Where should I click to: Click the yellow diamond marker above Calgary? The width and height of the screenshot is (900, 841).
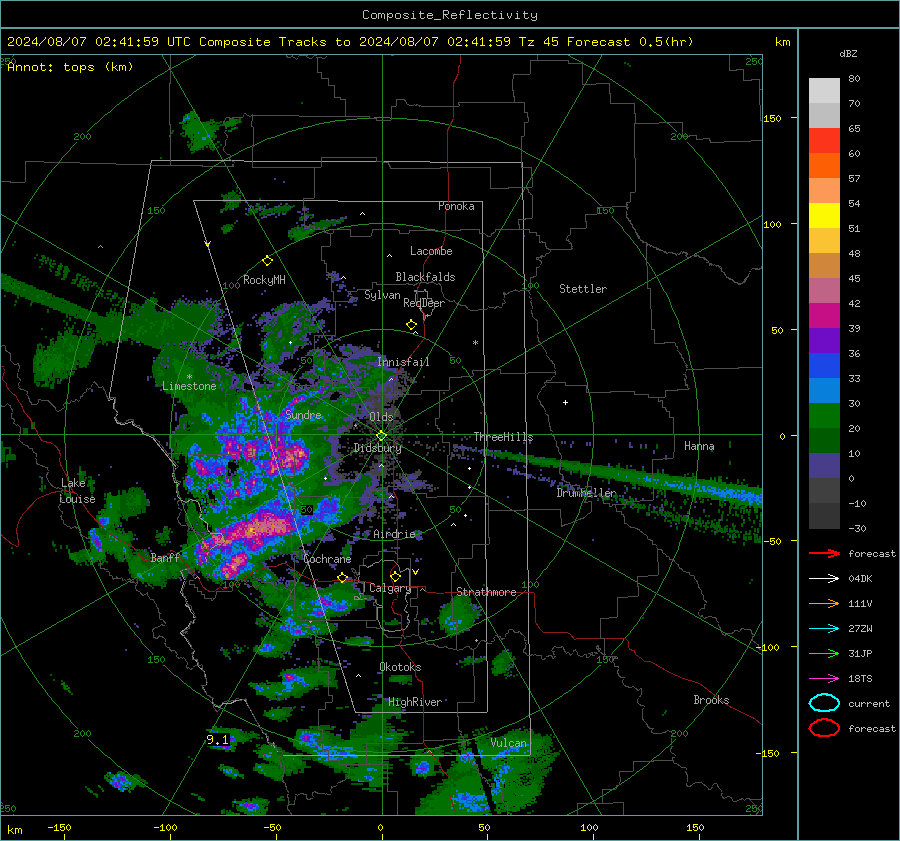pos(395,576)
